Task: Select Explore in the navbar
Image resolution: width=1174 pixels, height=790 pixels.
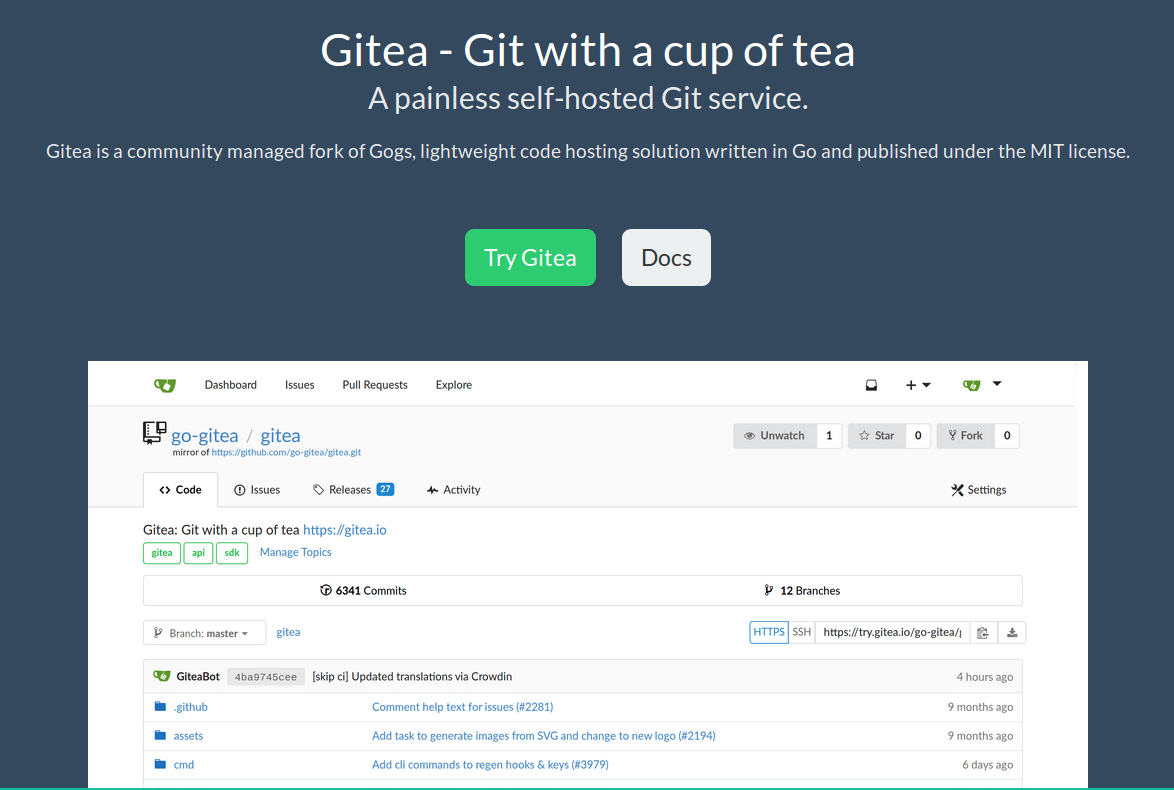Action: 454,385
